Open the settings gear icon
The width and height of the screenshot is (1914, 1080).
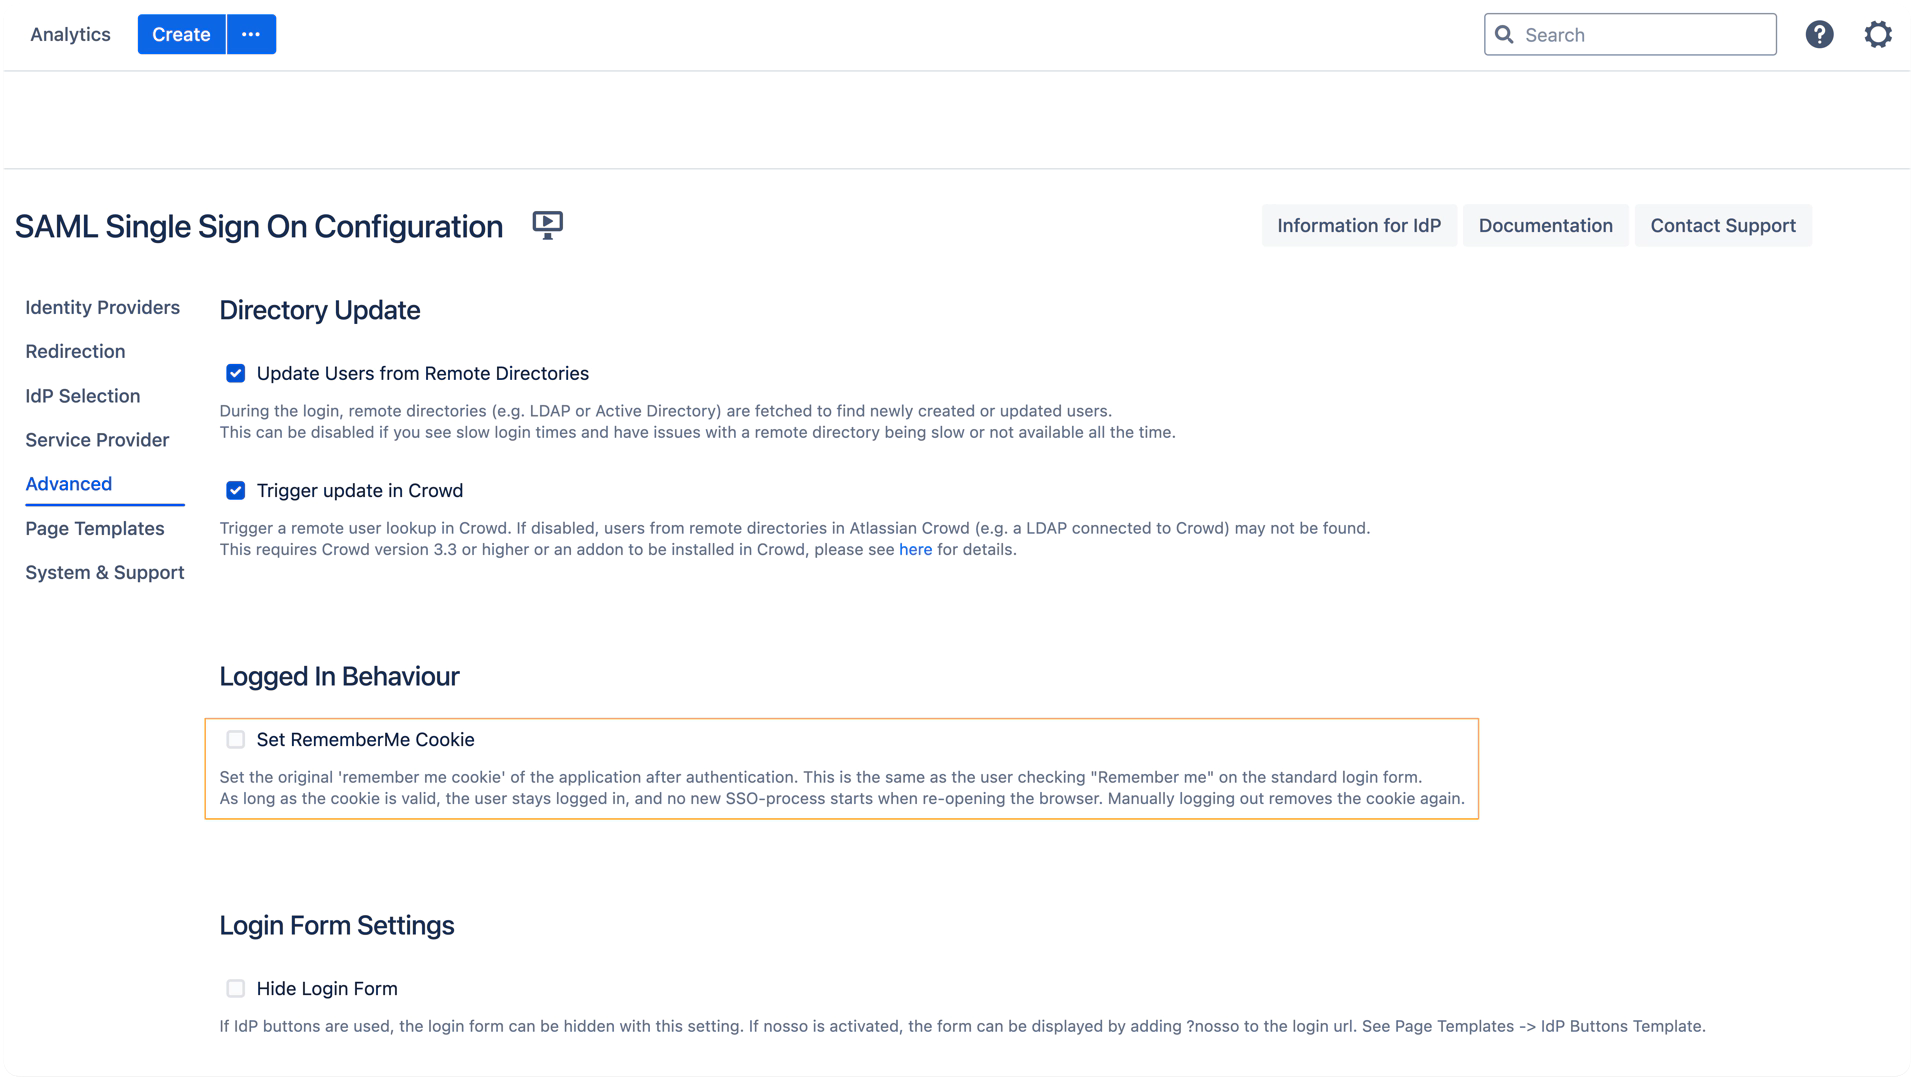click(x=1878, y=35)
